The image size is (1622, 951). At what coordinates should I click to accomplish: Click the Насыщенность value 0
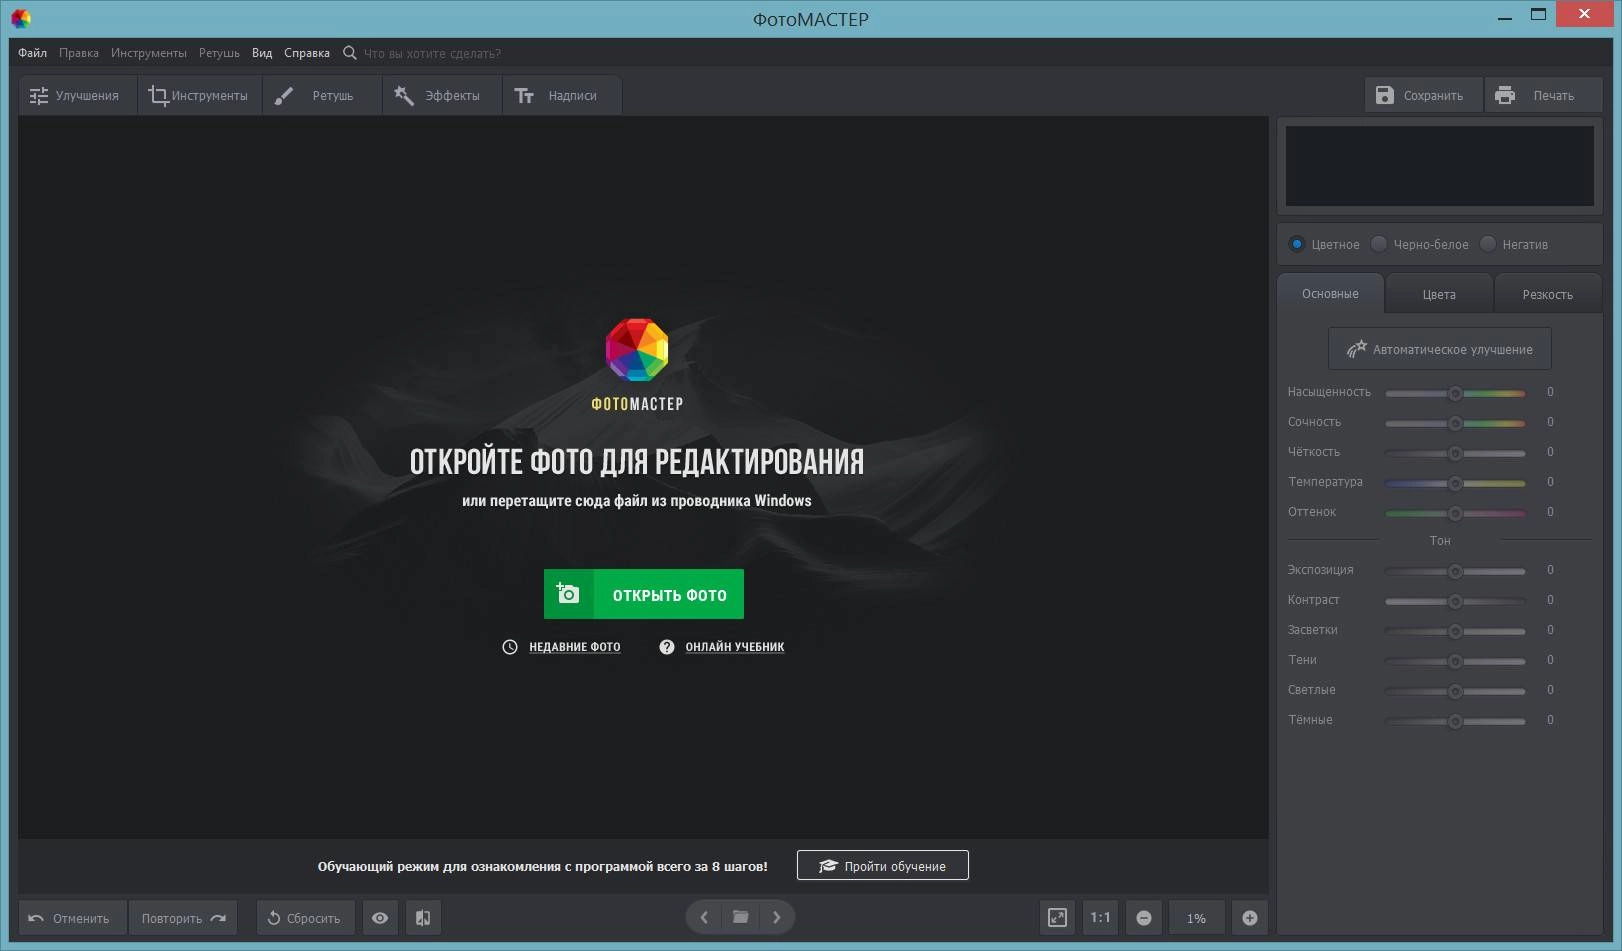[x=1550, y=392]
